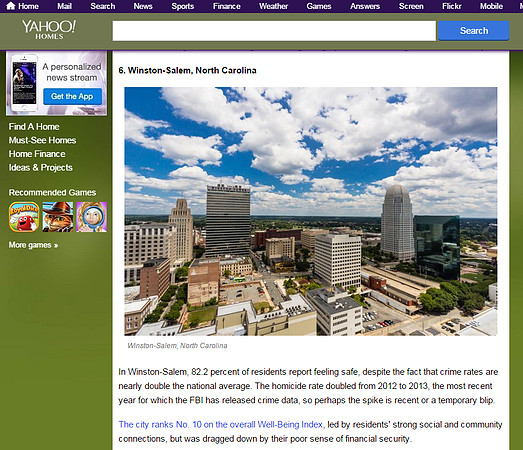Go to News in the top navigation
This screenshot has width=523, height=450.
coord(143,6)
